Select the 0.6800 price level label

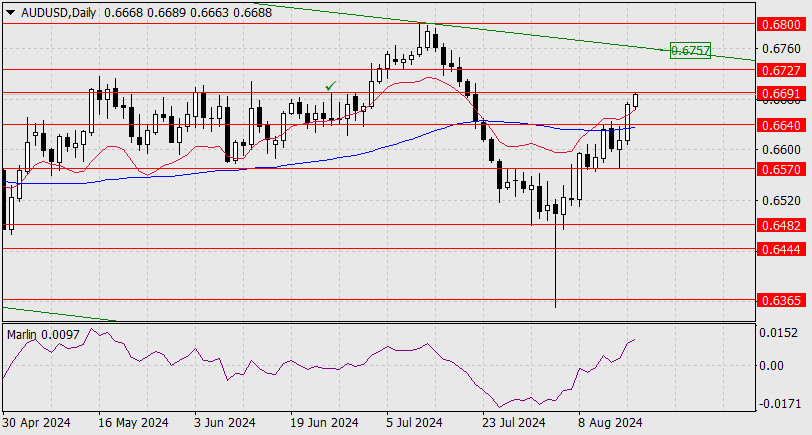pos(781,24)
